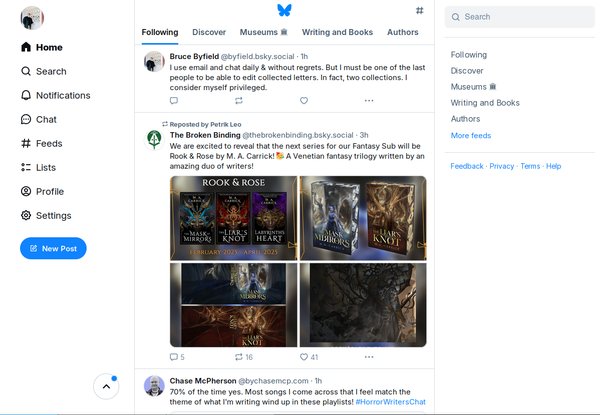The width and height of the screenshot is (600, 415).
Task: Open the Help link
Action: pos(554,166)
